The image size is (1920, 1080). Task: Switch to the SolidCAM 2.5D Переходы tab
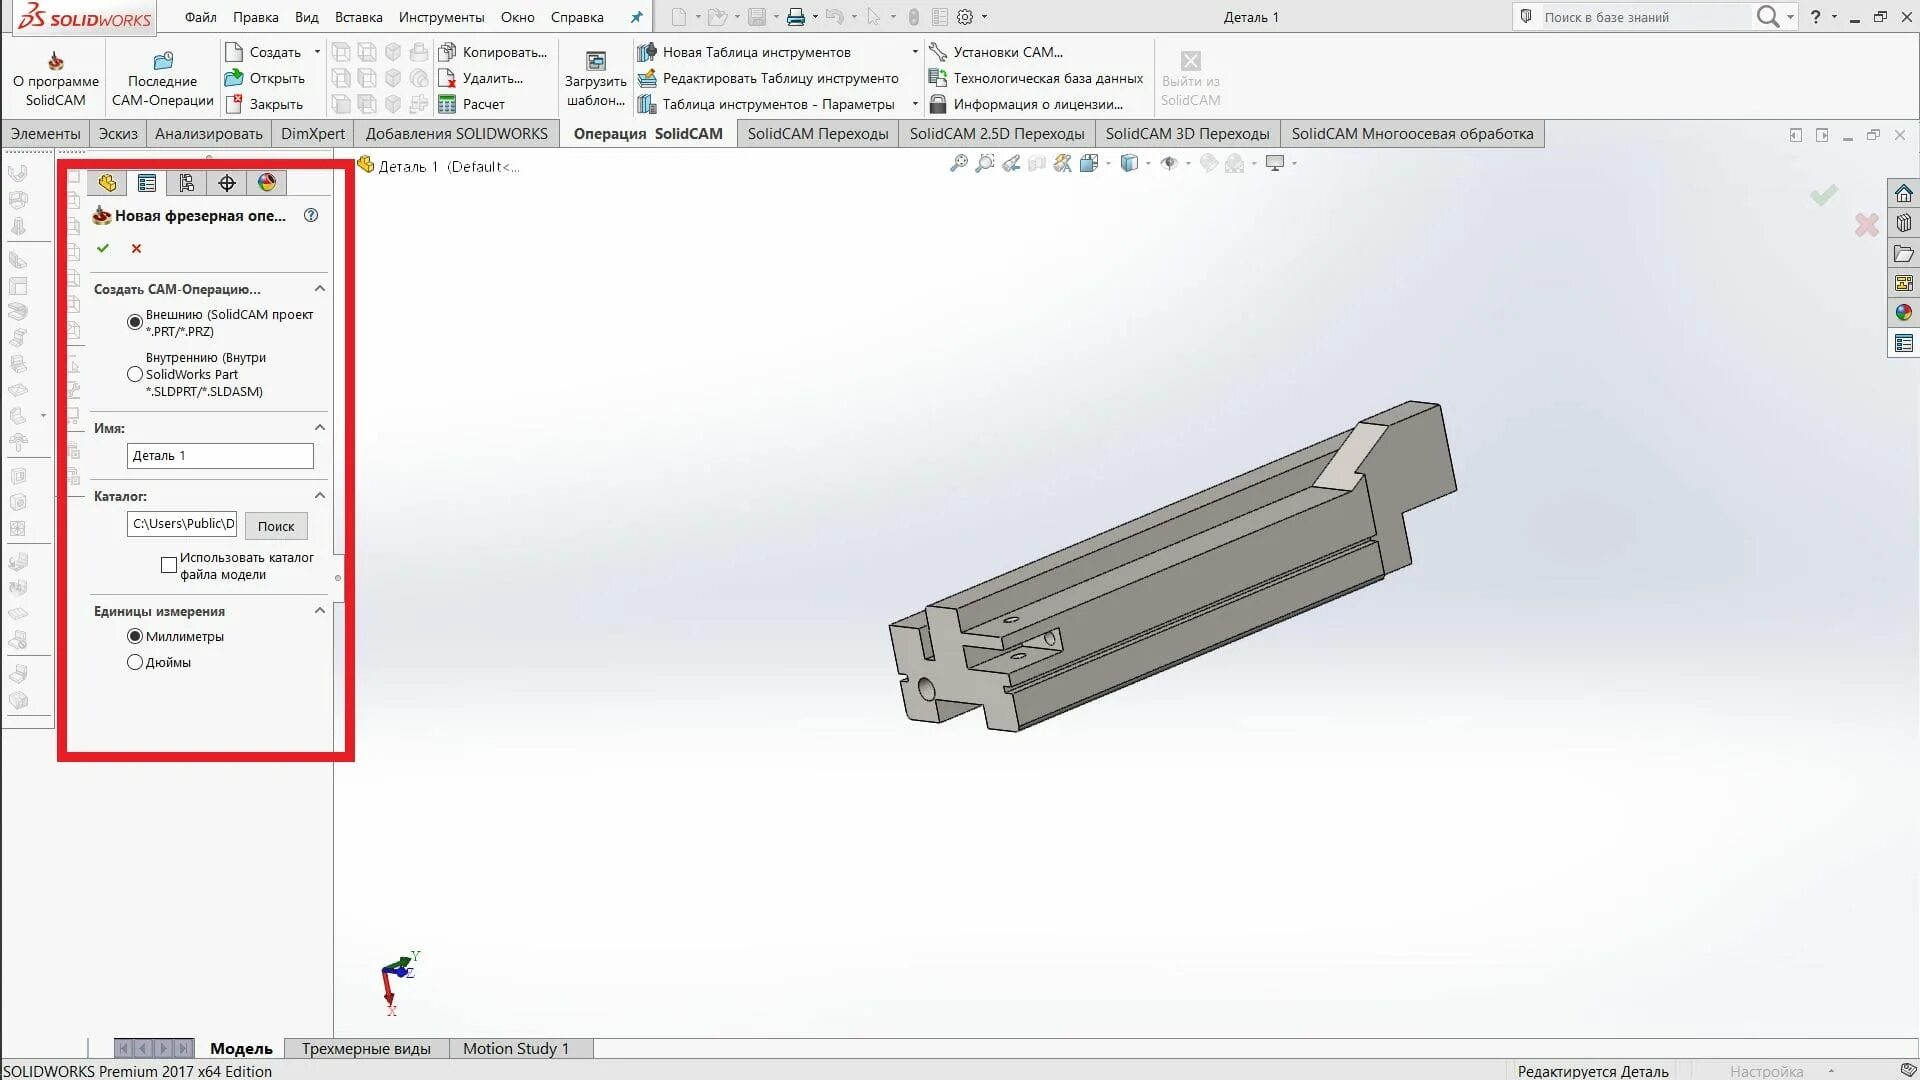[x=996, y=133]
